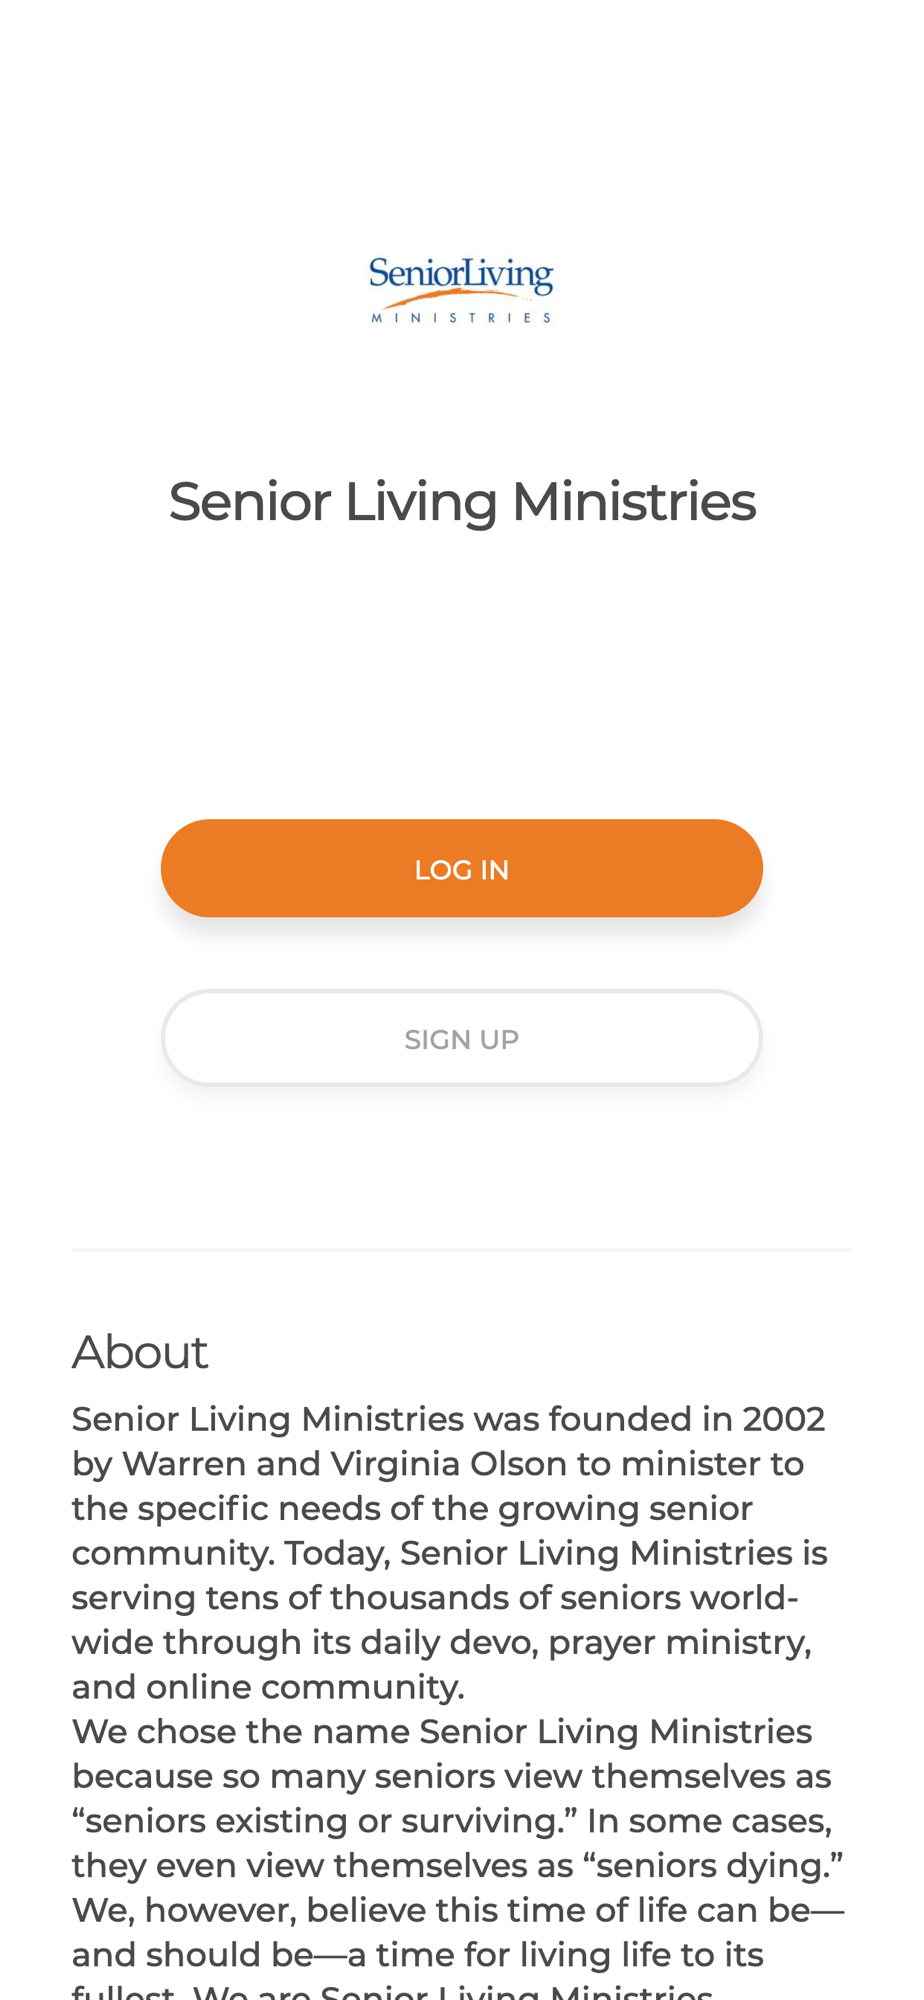The height and width of the screenshot is (2000, 924).
Task: Click the line starting community. Today
Action: coord(449,1553)
